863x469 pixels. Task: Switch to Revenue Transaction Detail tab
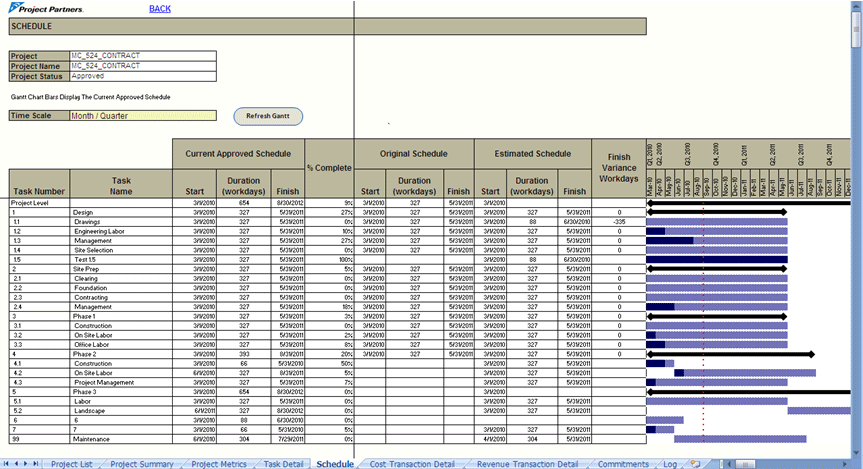click(527, 464)
